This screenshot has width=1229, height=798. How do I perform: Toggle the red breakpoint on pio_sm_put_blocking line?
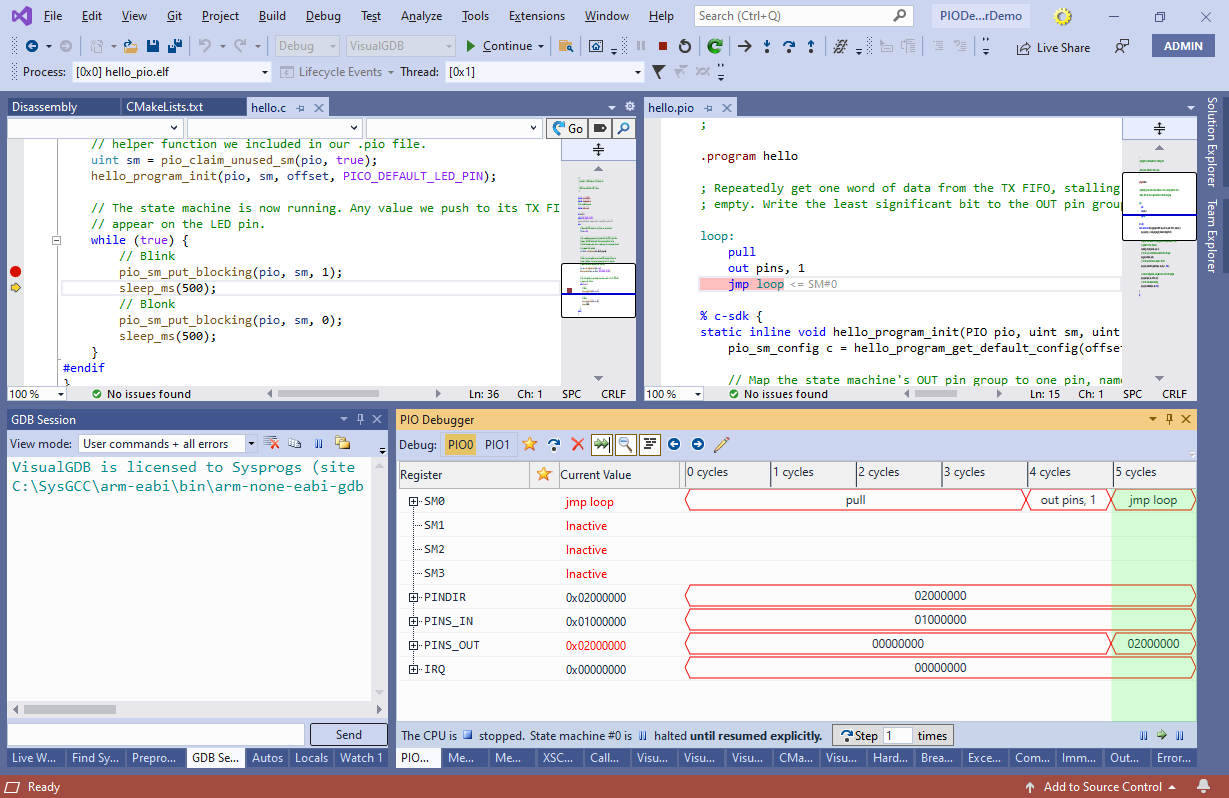15,272
